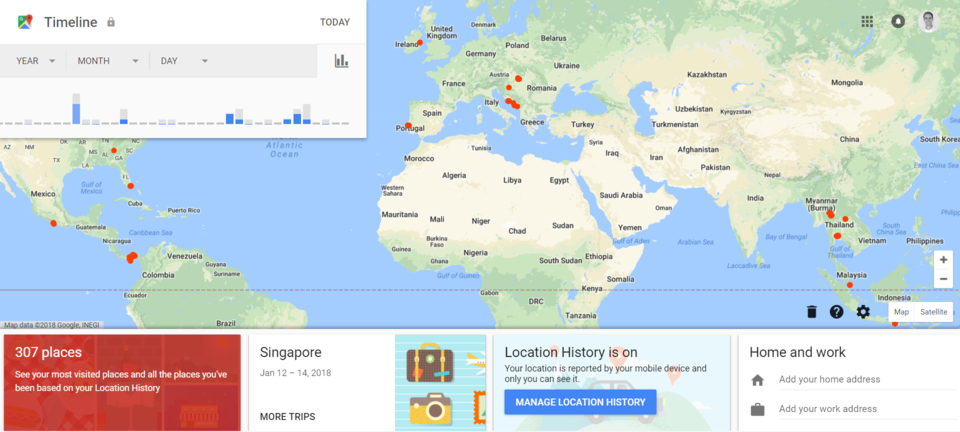Viewport: 960px width, 432px height.
Task: Select the tallest blue bar in histogram
Action: 76,114
